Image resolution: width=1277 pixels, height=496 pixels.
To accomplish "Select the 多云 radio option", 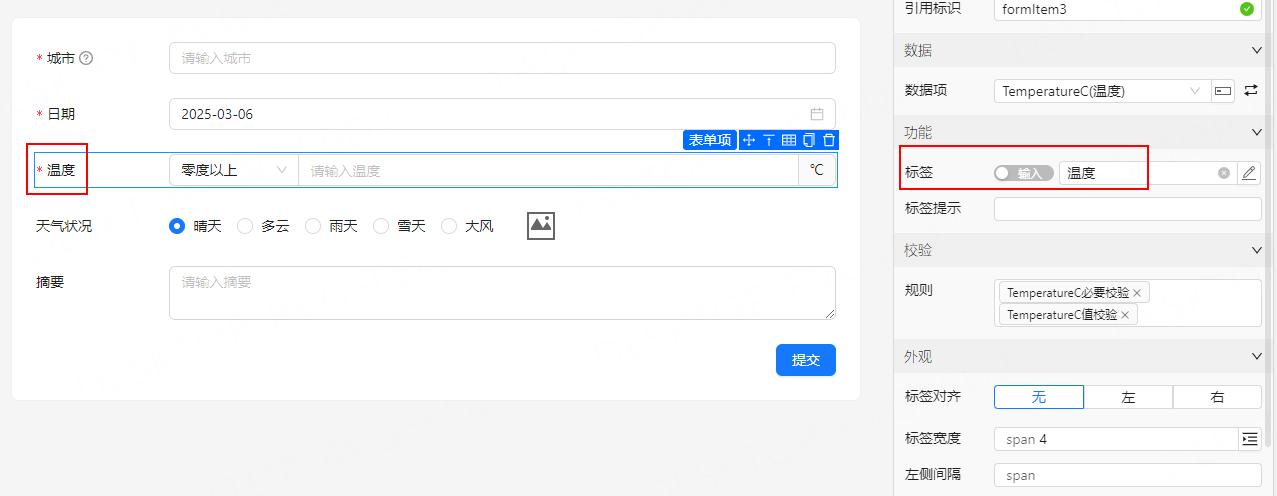I will point(245,226).
